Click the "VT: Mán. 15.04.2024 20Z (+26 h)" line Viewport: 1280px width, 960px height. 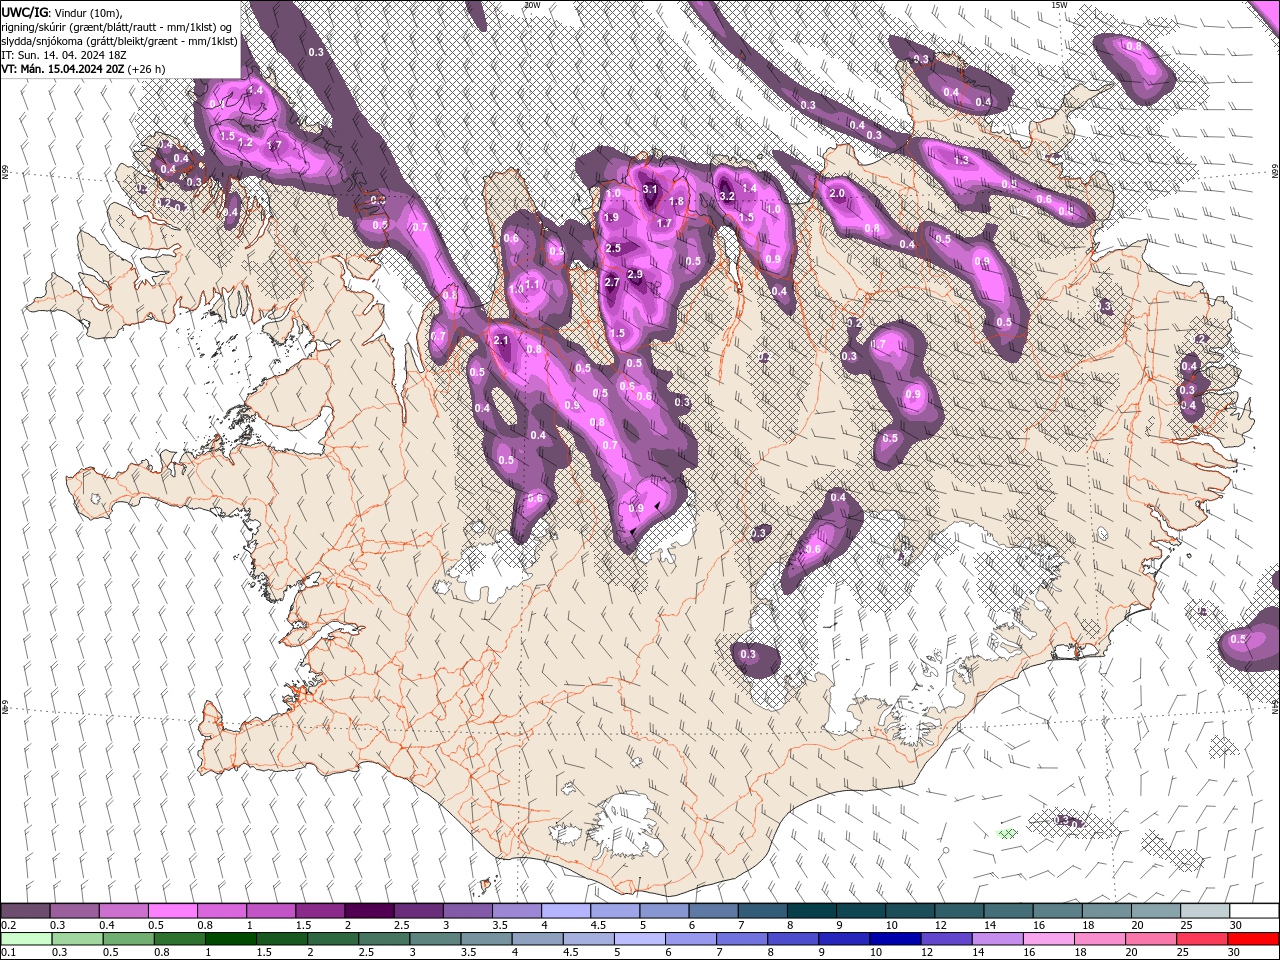(83, 69)
